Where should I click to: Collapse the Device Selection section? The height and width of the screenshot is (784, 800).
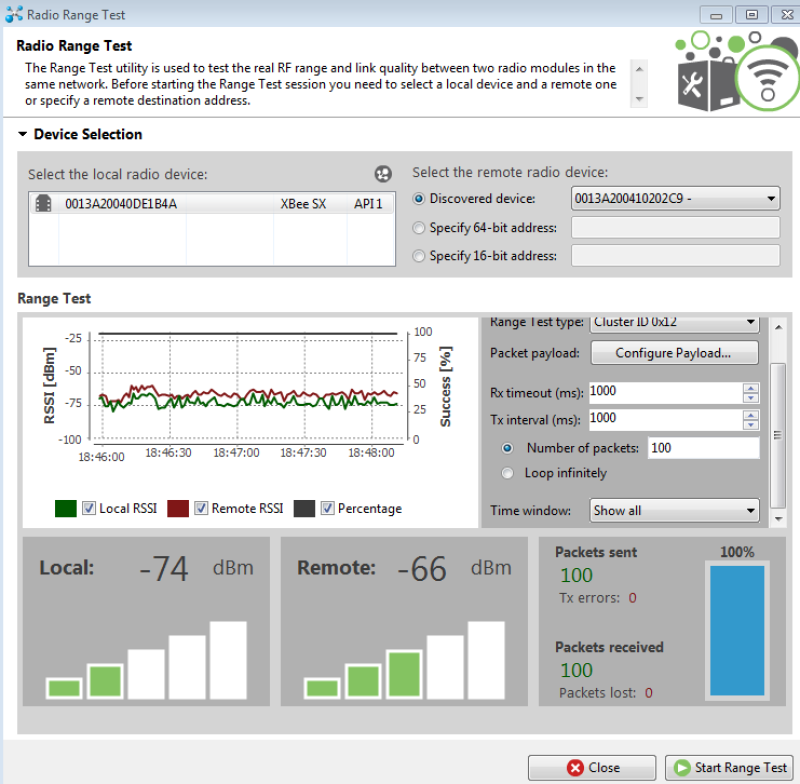pos(22,134)
